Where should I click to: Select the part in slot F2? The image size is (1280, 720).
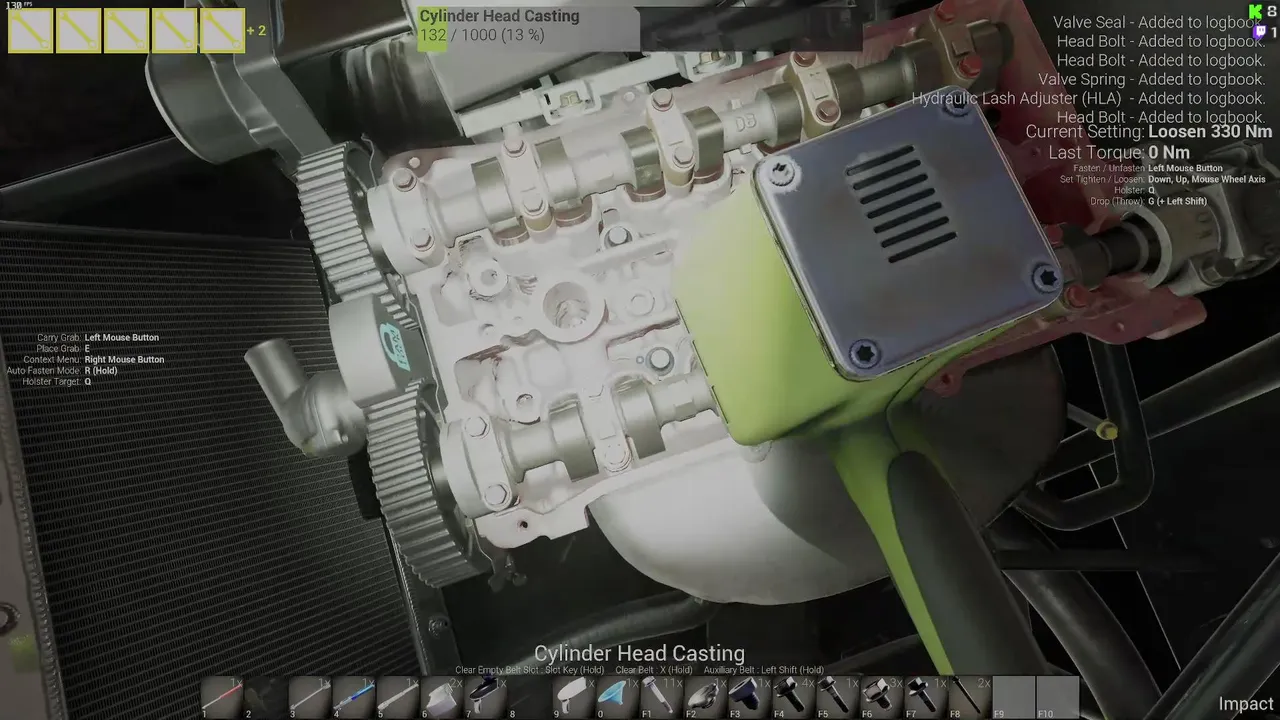click(x=706, y=697)
